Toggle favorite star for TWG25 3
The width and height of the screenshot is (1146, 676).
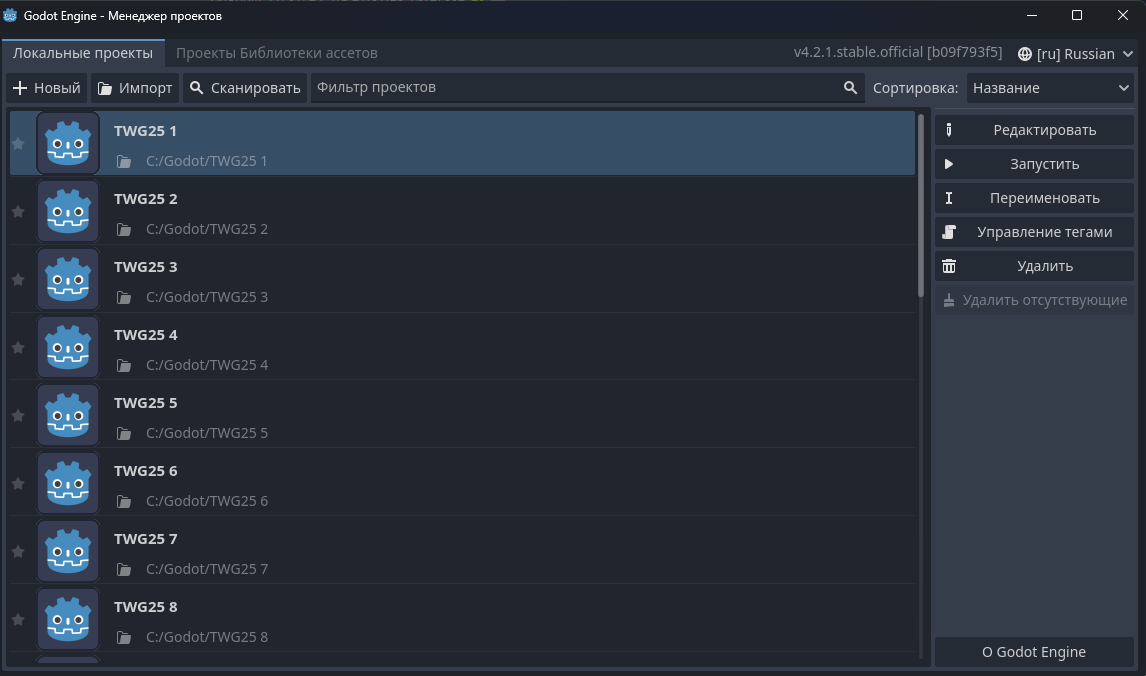(x=18, y=279)
